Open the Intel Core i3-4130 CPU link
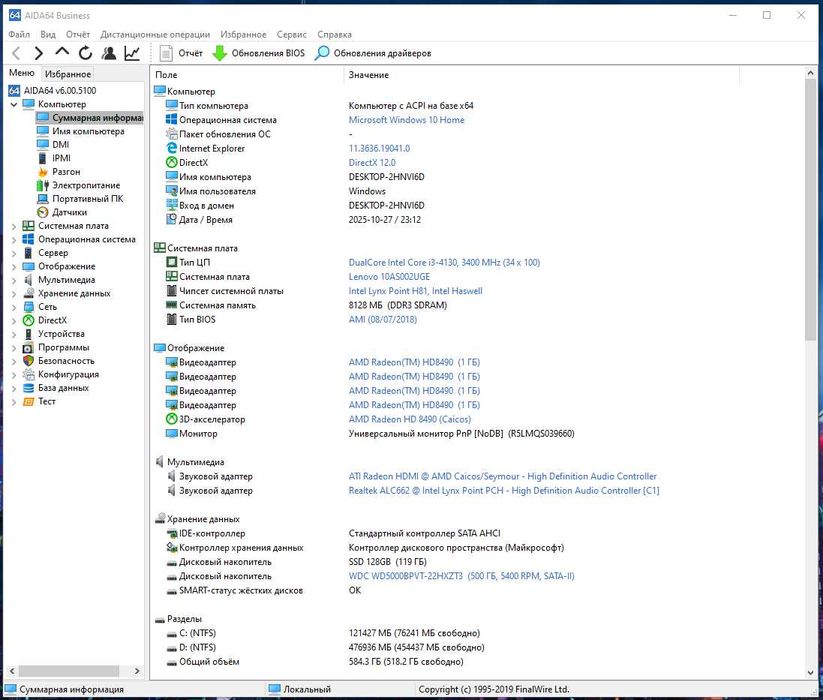 [x=444, y=262]
